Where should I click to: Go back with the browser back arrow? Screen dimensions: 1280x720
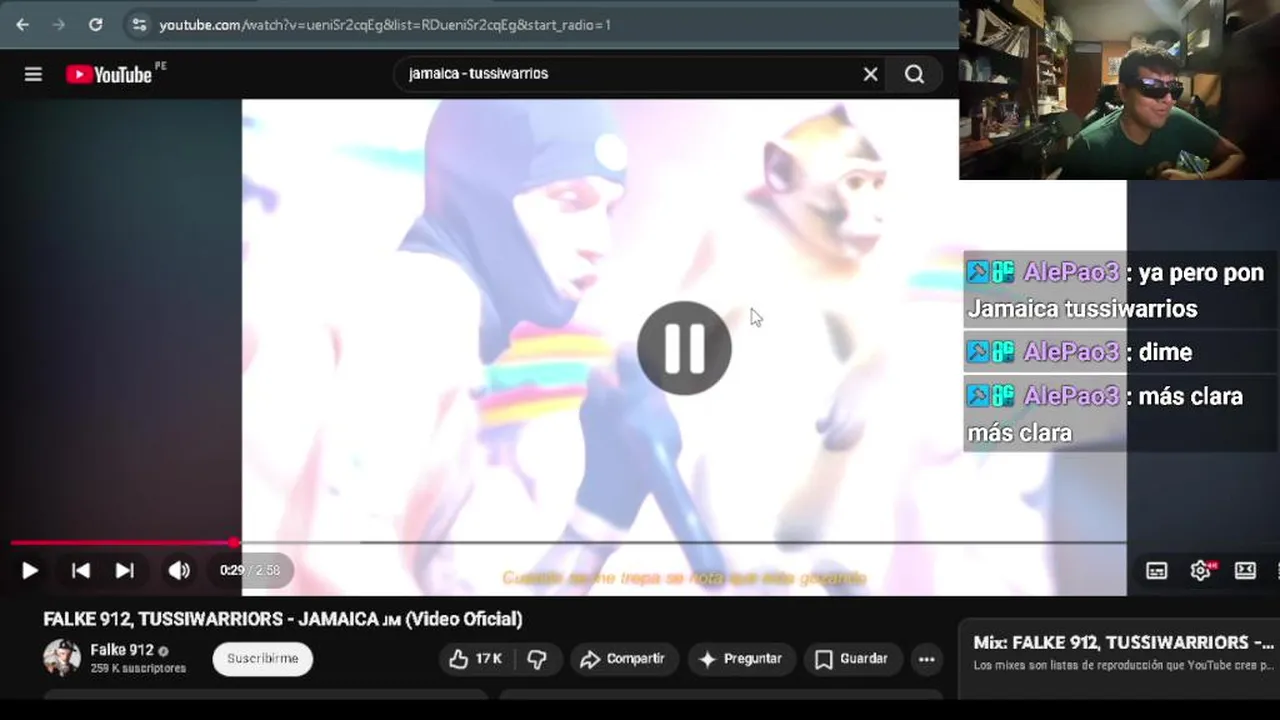click(23, 24)
